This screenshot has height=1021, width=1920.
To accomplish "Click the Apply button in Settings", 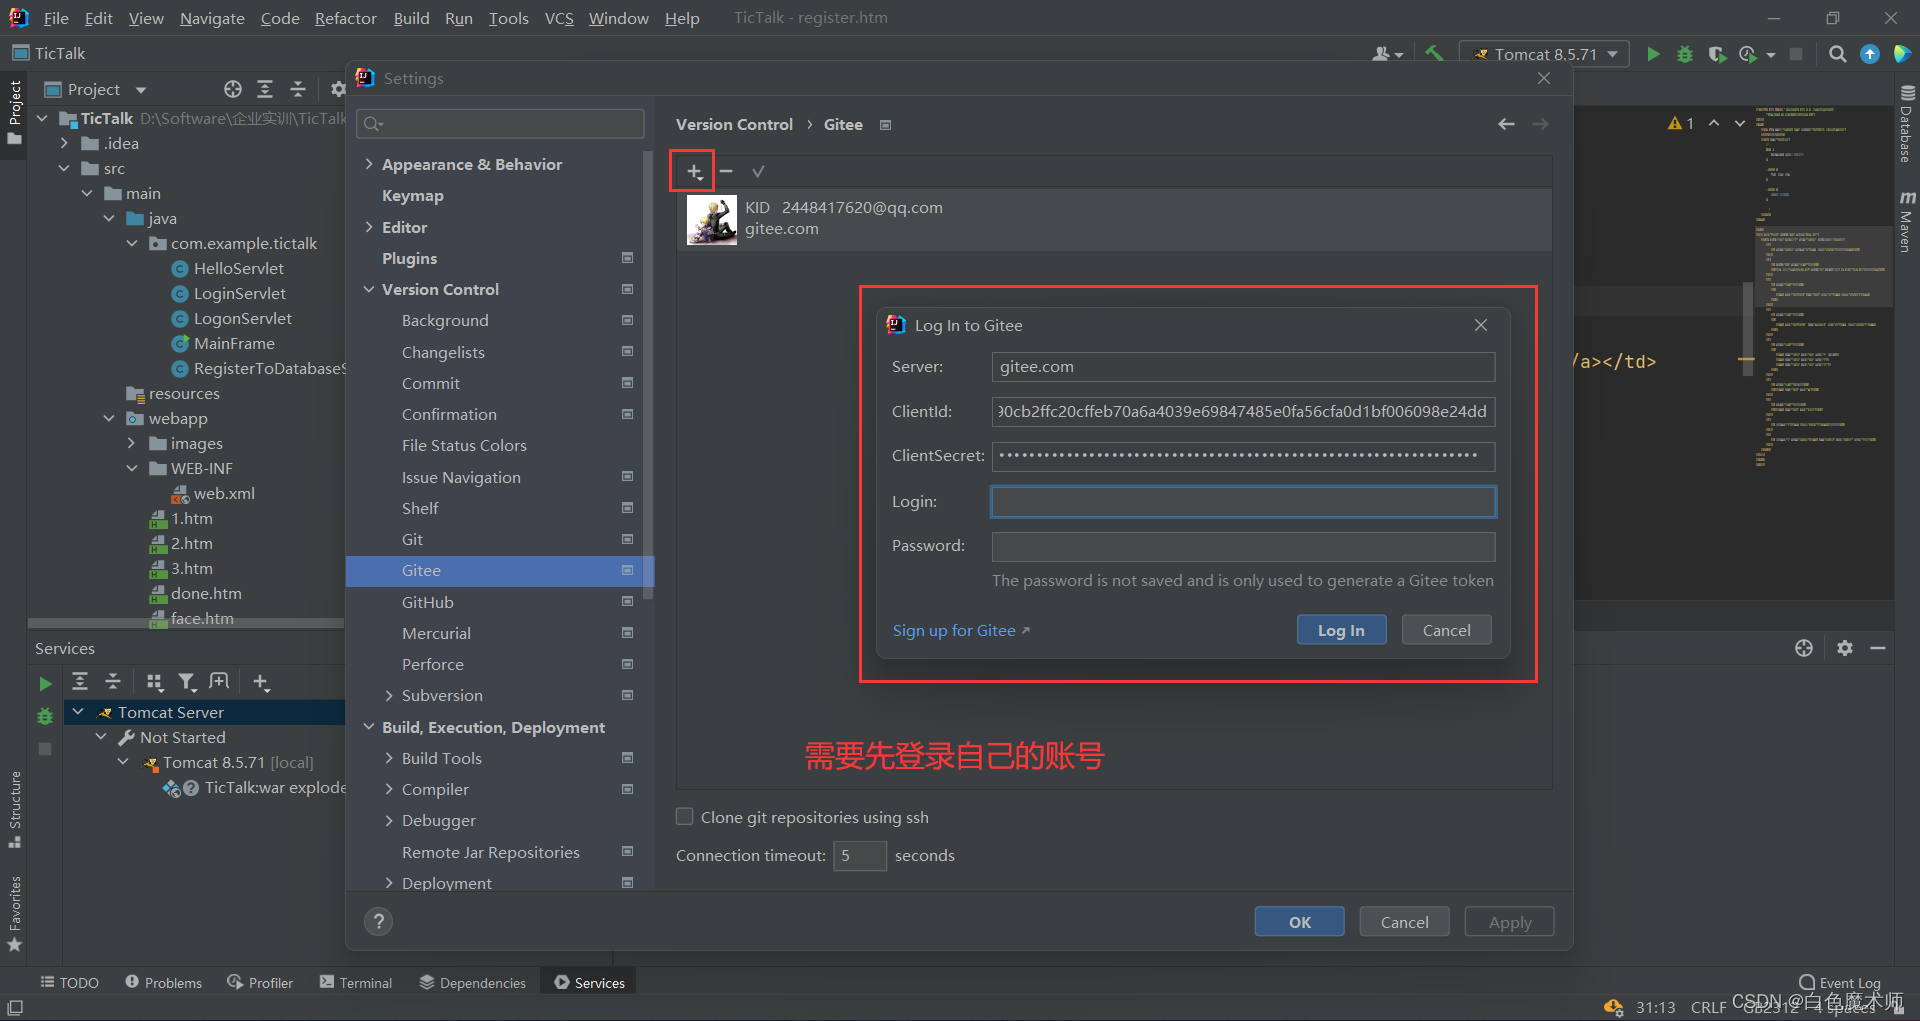I will pyautogui.click(x=1509, y=922).
